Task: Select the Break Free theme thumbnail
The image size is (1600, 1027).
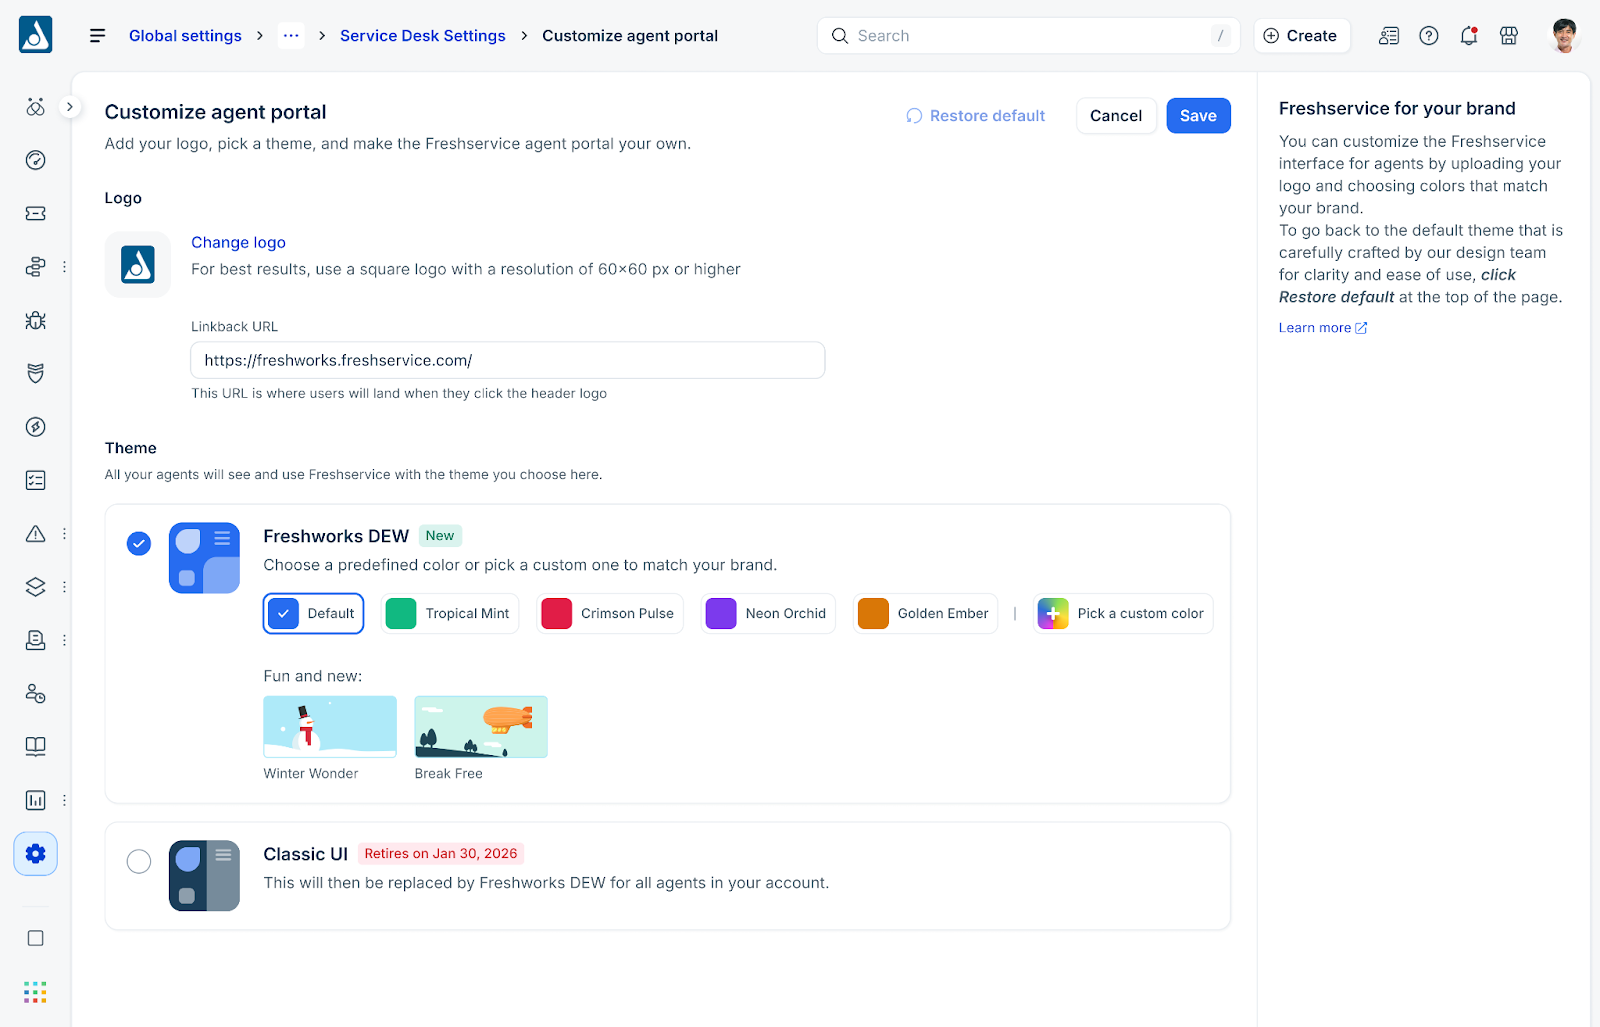Action: [x=481, y=727]
